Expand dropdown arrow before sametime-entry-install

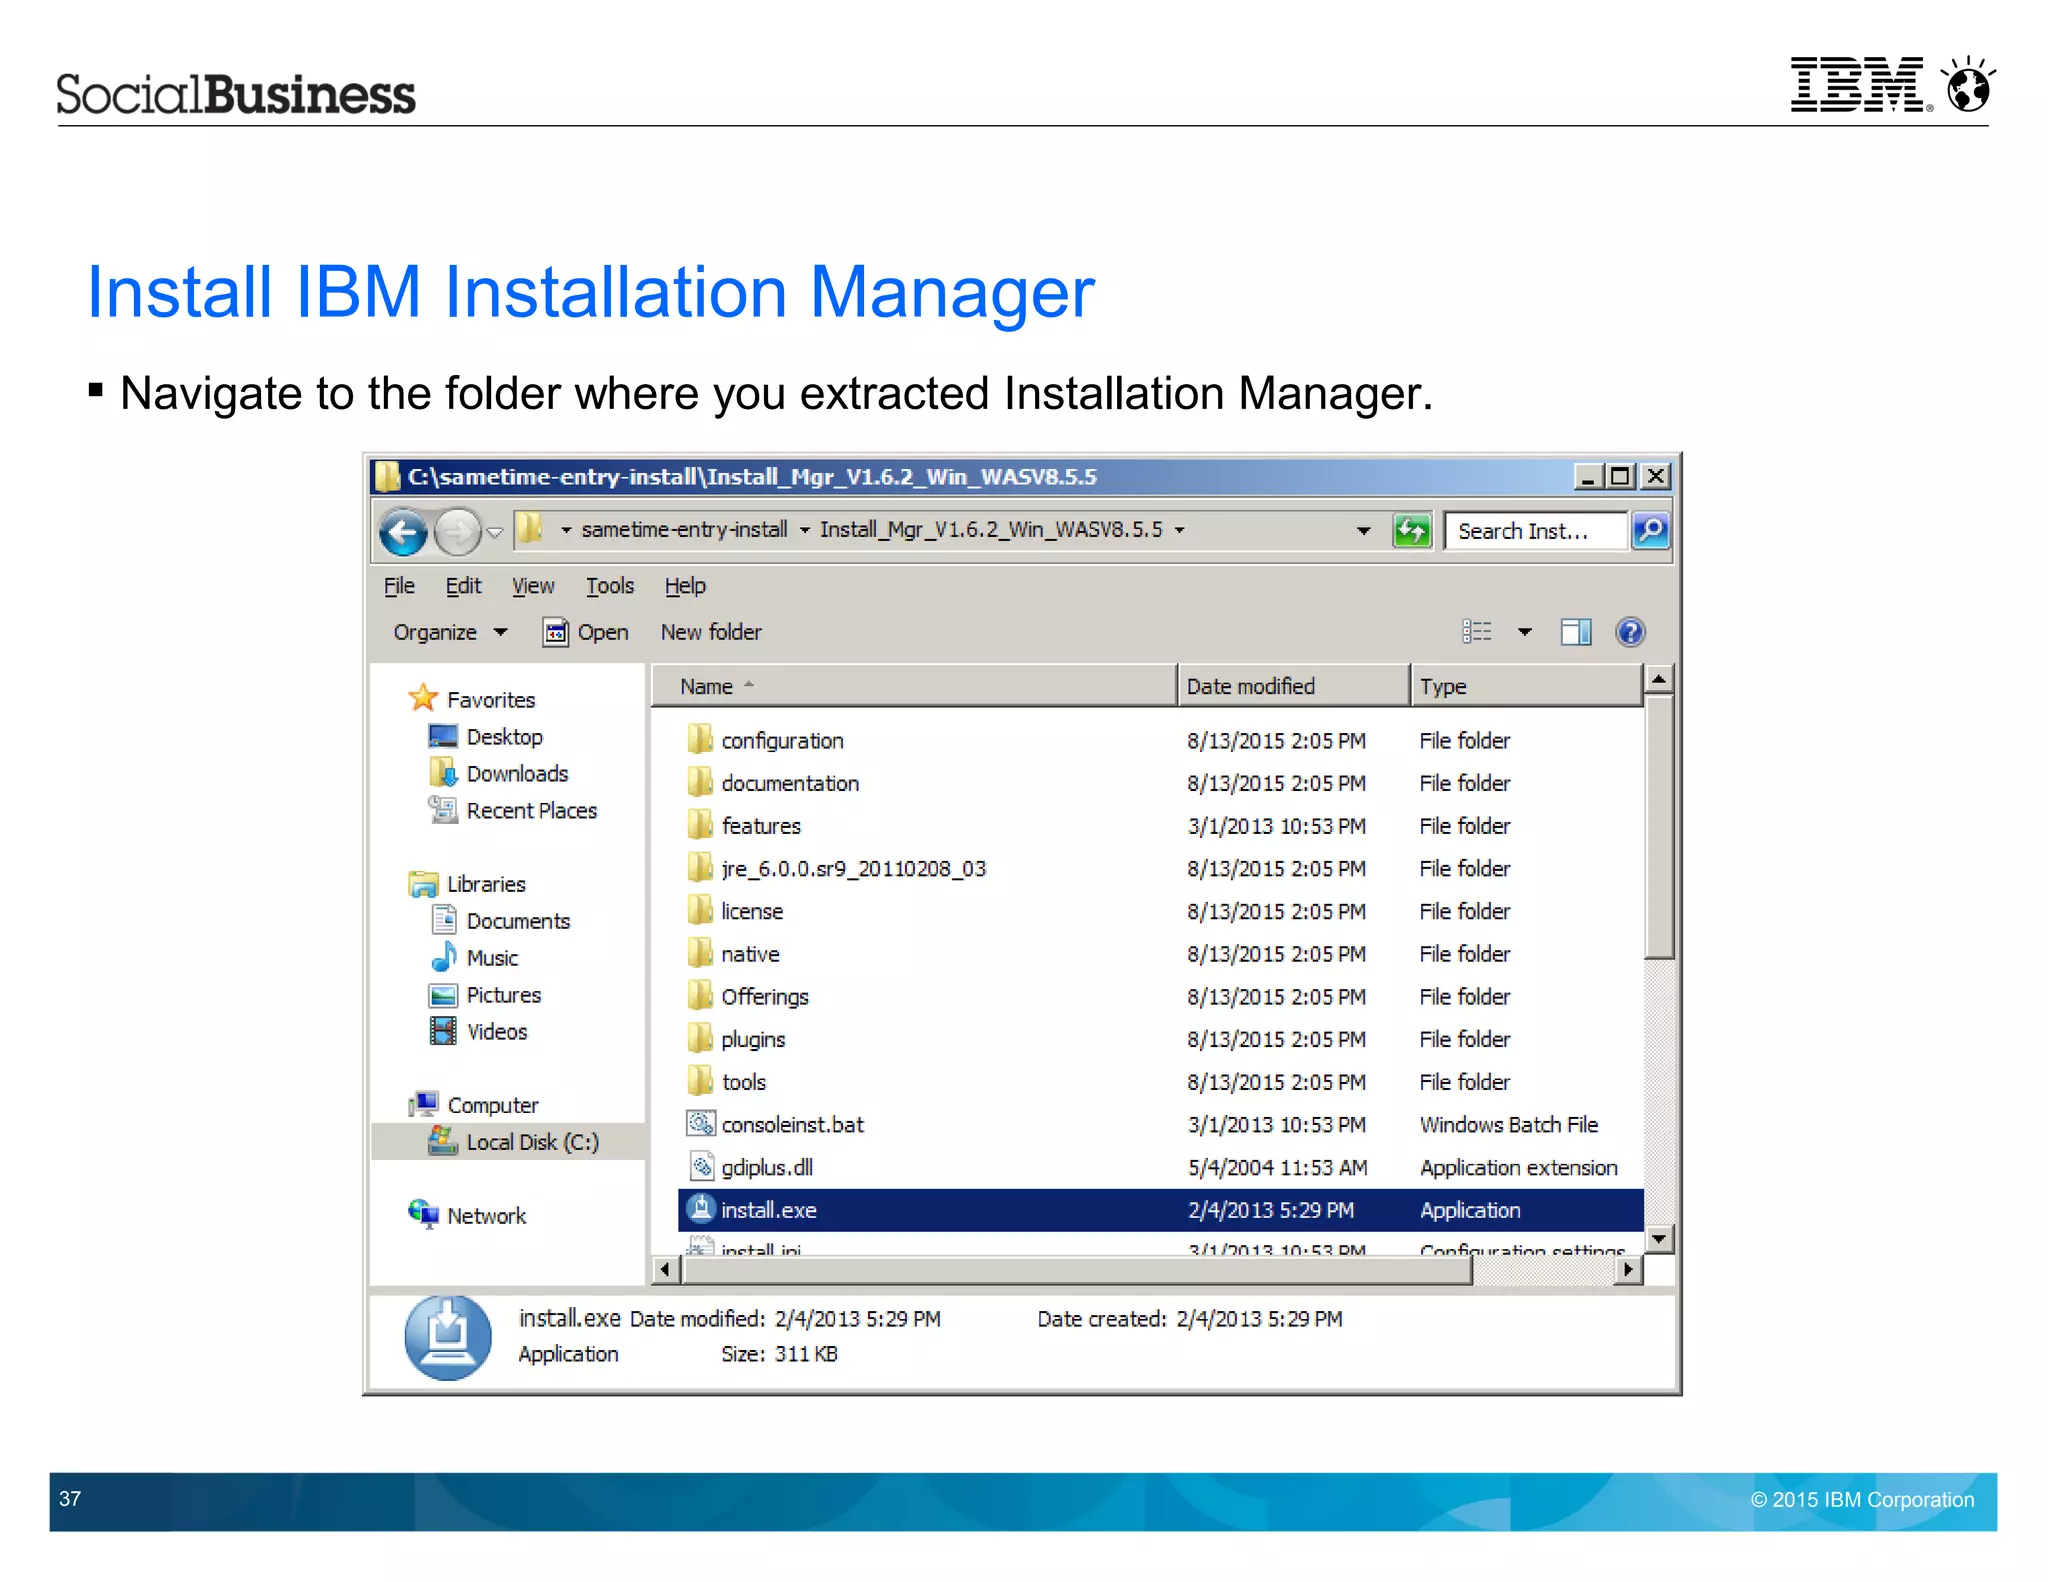point(565,530)
